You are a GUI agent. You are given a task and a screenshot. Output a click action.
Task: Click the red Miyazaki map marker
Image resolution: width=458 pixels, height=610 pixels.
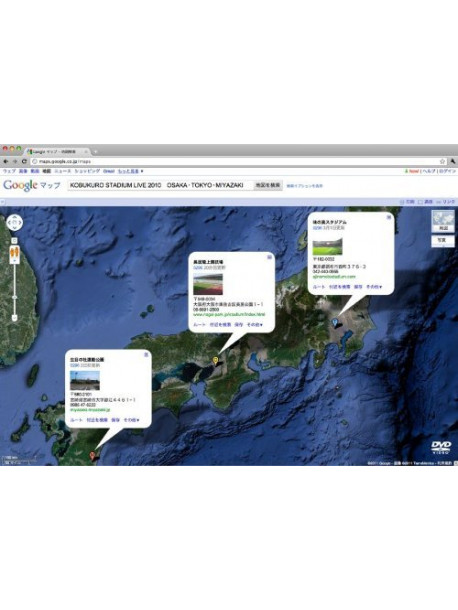pos(92,456)
